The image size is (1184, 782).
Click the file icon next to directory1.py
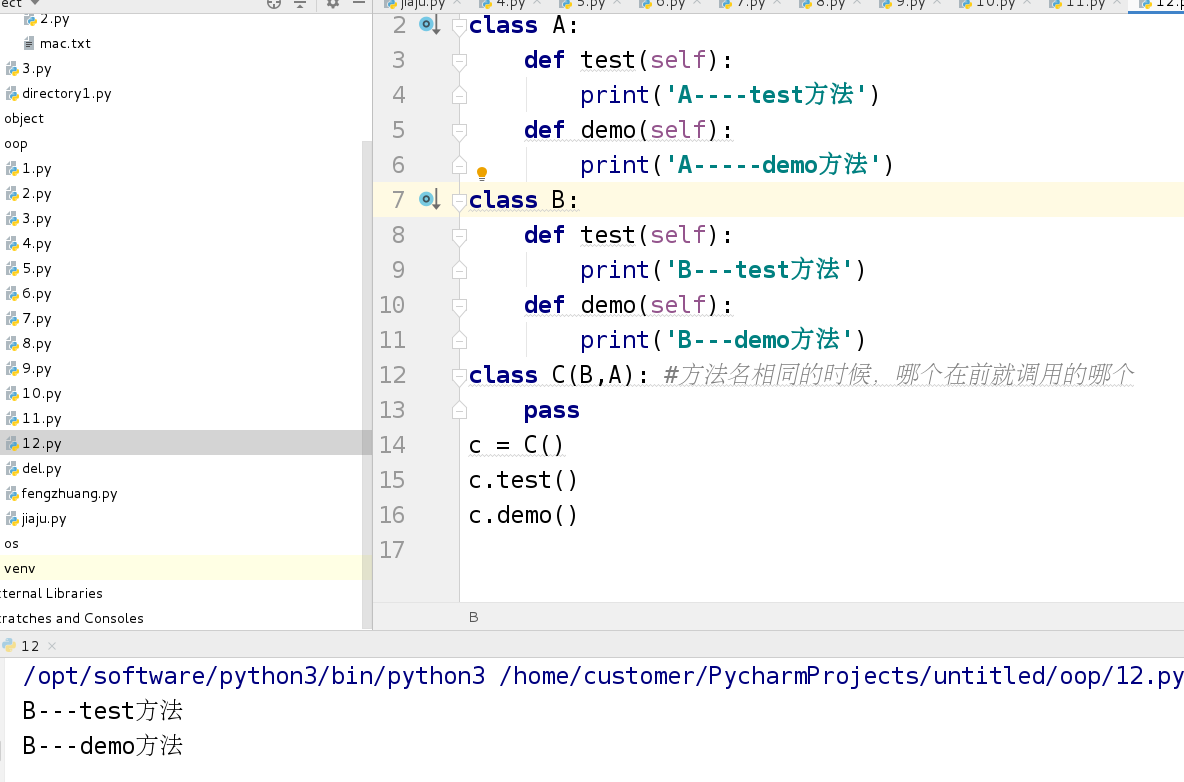click(12, 94)
